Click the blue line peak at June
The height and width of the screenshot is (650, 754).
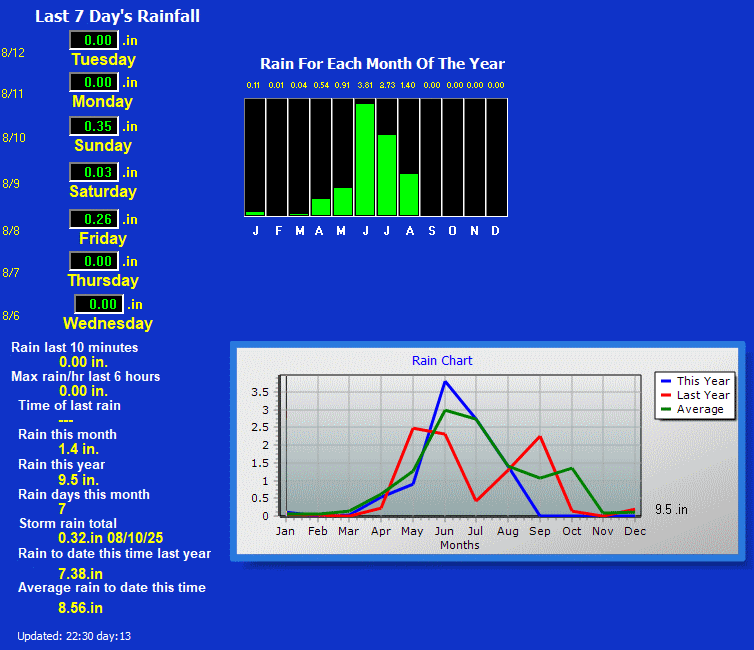(x=445, y=382)
